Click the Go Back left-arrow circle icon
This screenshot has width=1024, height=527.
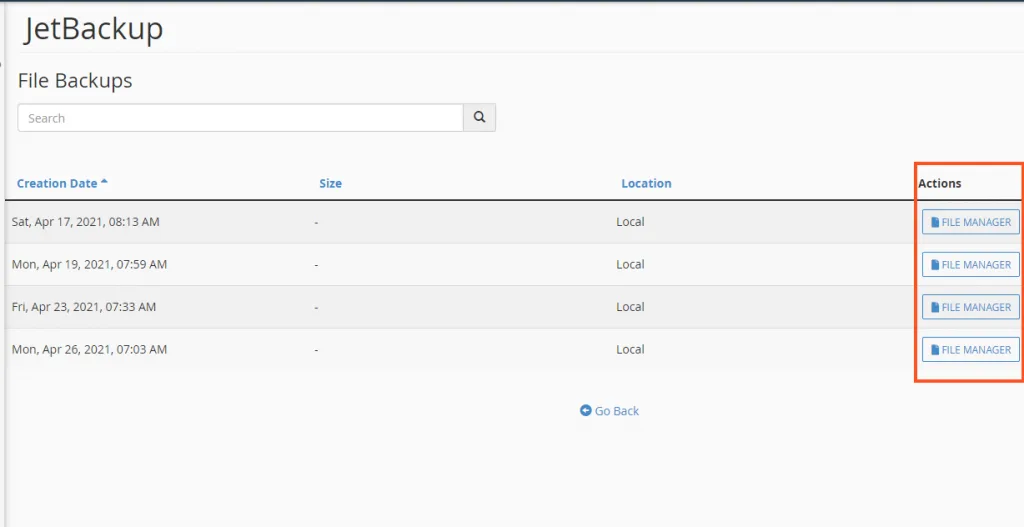586,411
